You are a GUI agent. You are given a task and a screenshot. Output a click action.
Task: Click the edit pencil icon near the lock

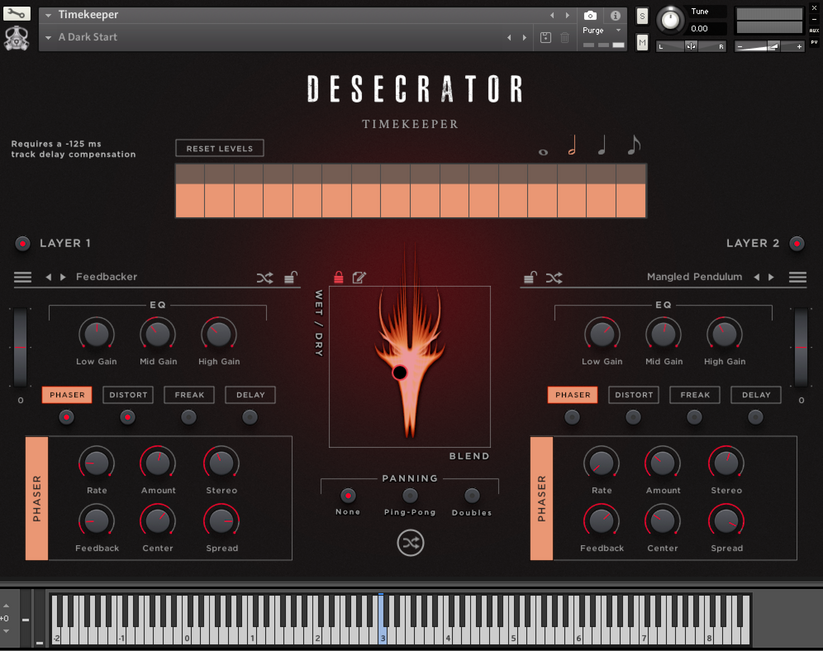(x=359, y=277)
